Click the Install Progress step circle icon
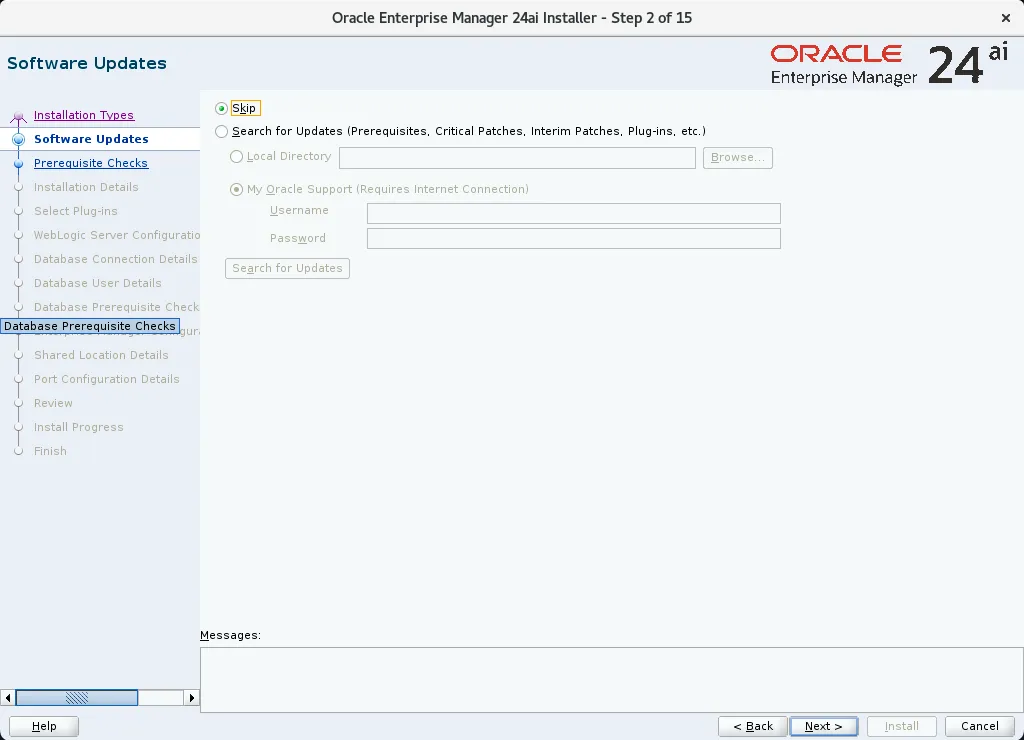Image resolution: width=1024 pixels, height=740 pixels. 18,427
